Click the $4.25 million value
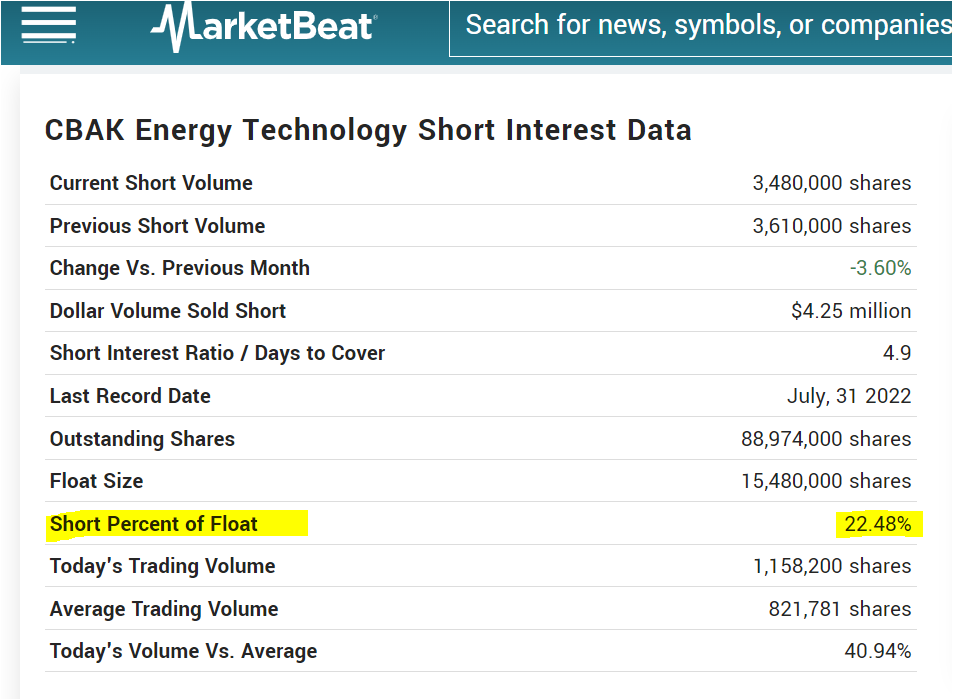This screenshot has width=953, height=700. coord(851,311)
